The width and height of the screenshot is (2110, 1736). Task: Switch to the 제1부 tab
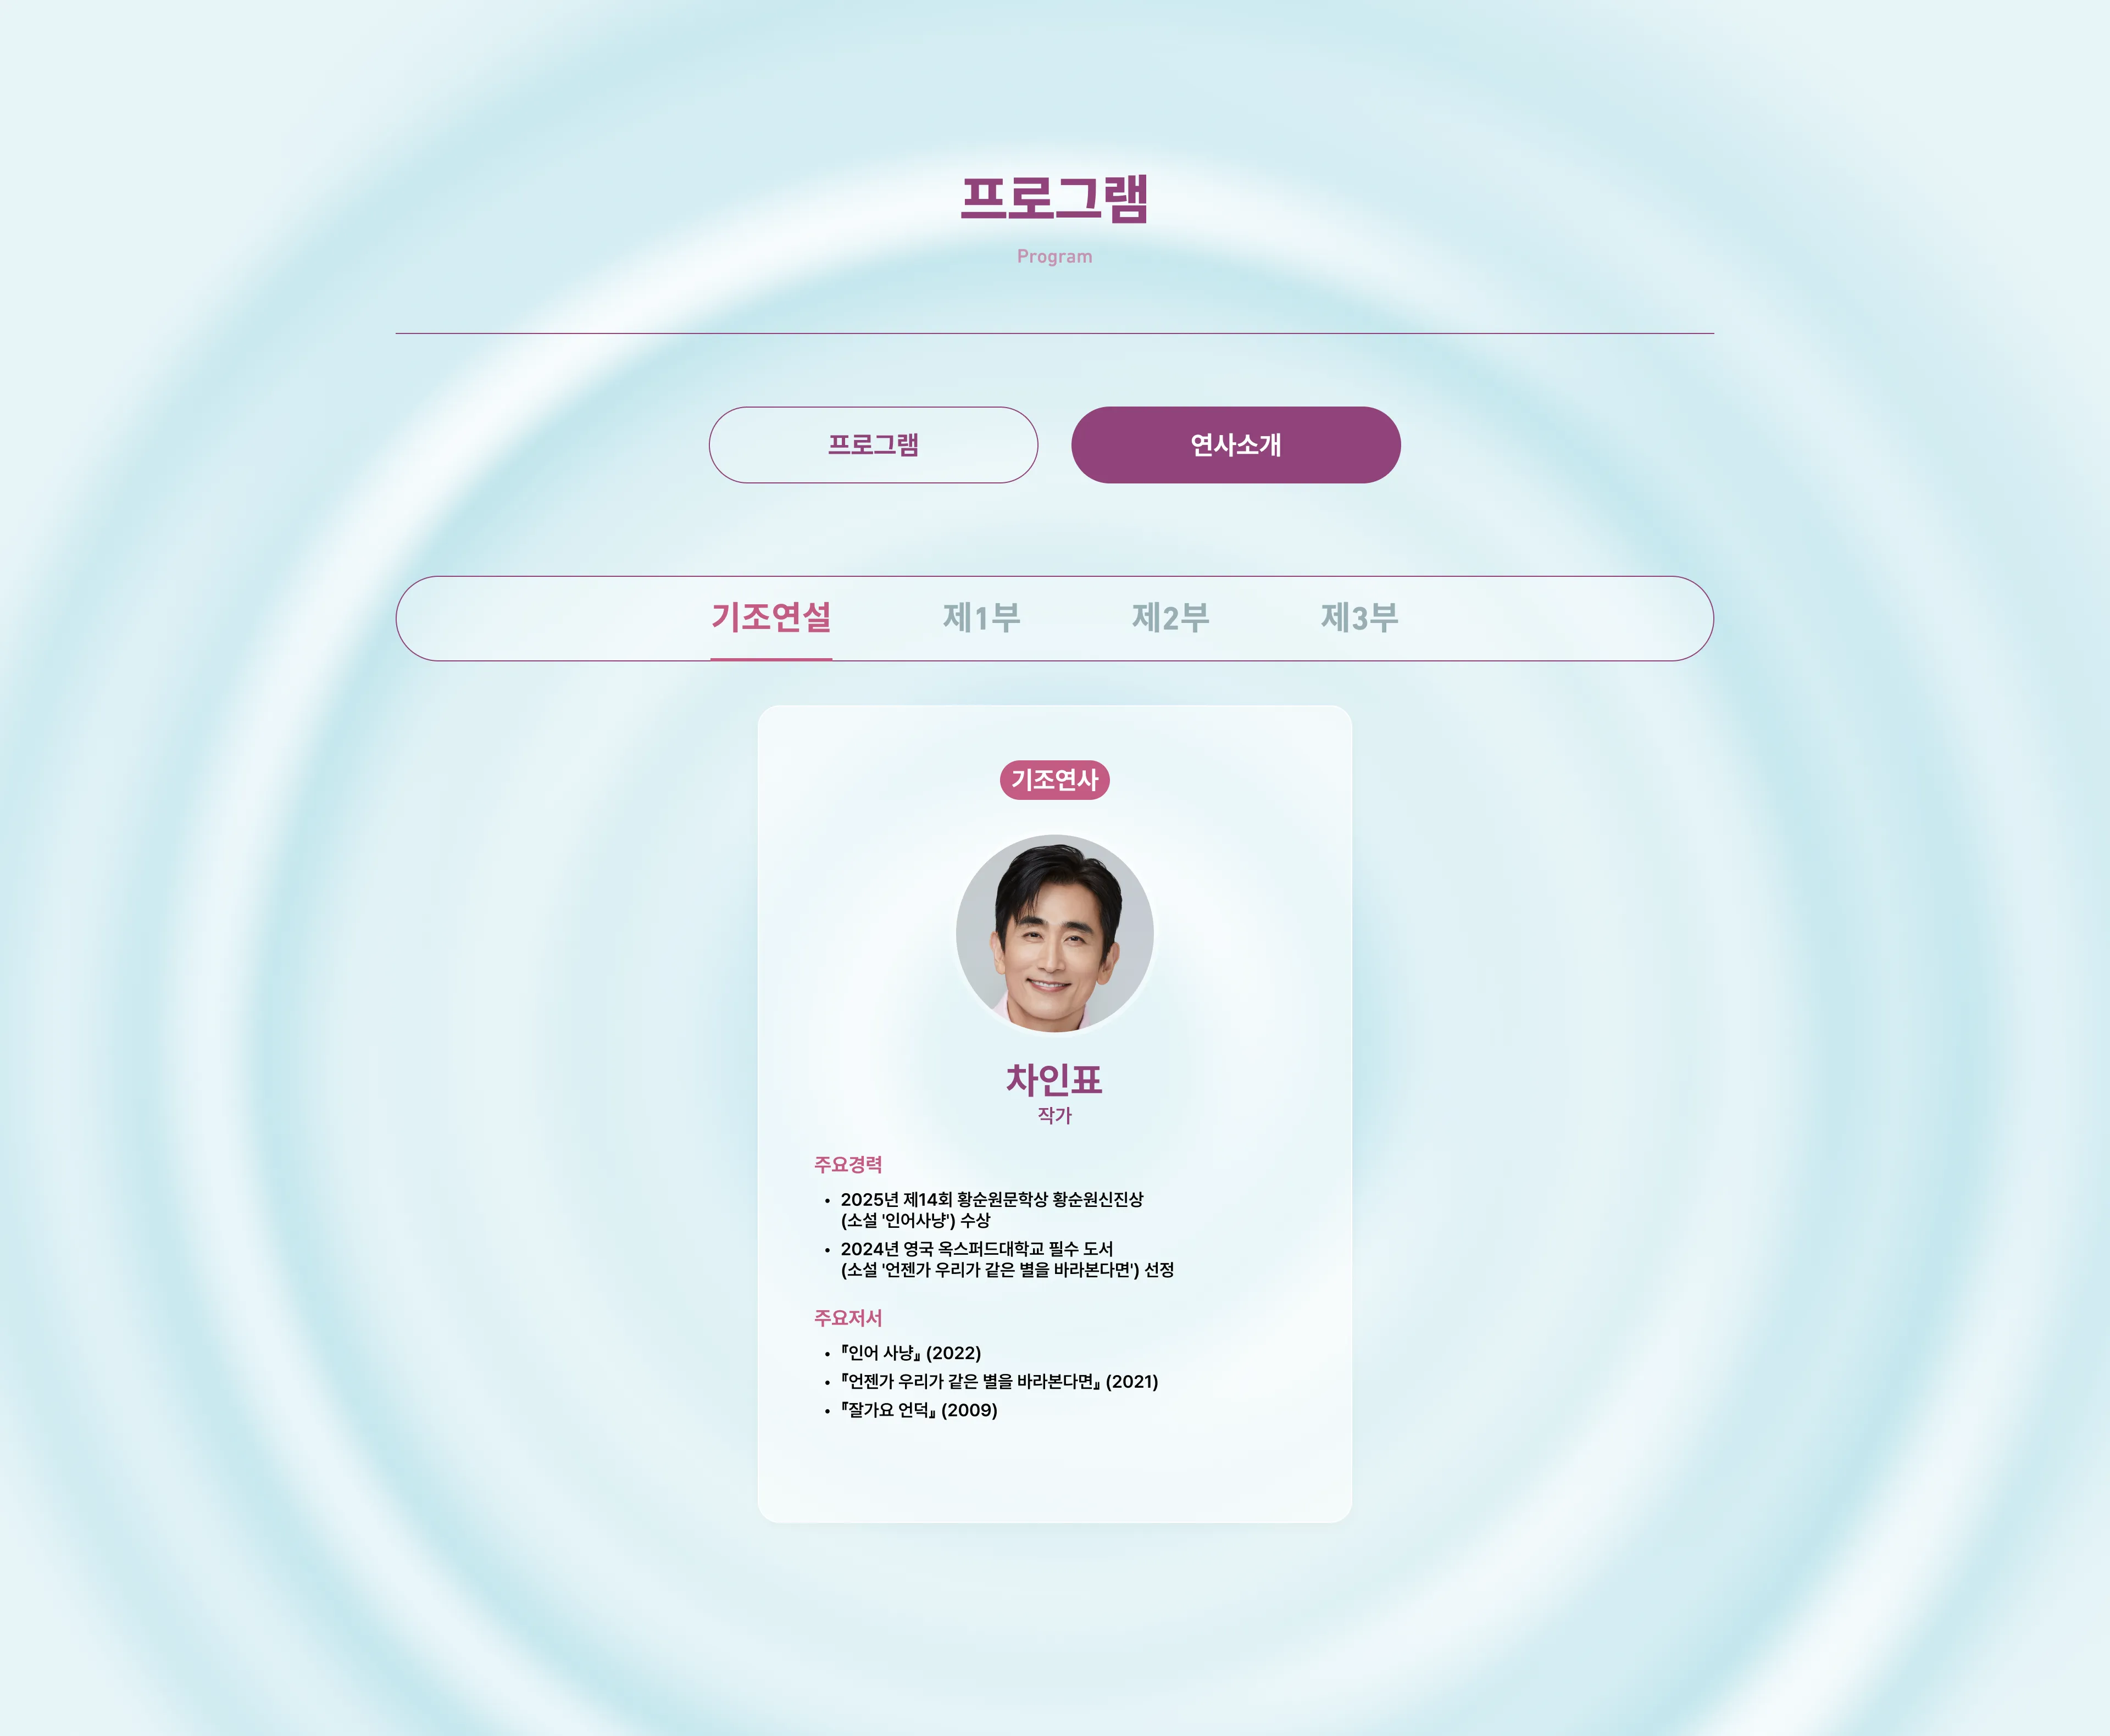pos(981,617)
